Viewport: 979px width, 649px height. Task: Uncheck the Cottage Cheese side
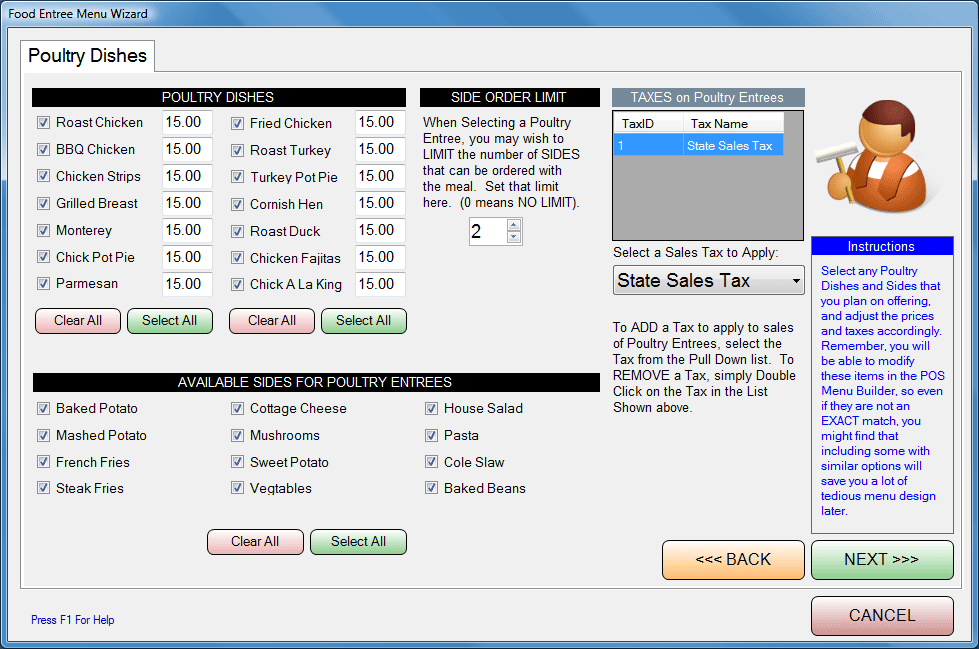(x=238, y=409)
